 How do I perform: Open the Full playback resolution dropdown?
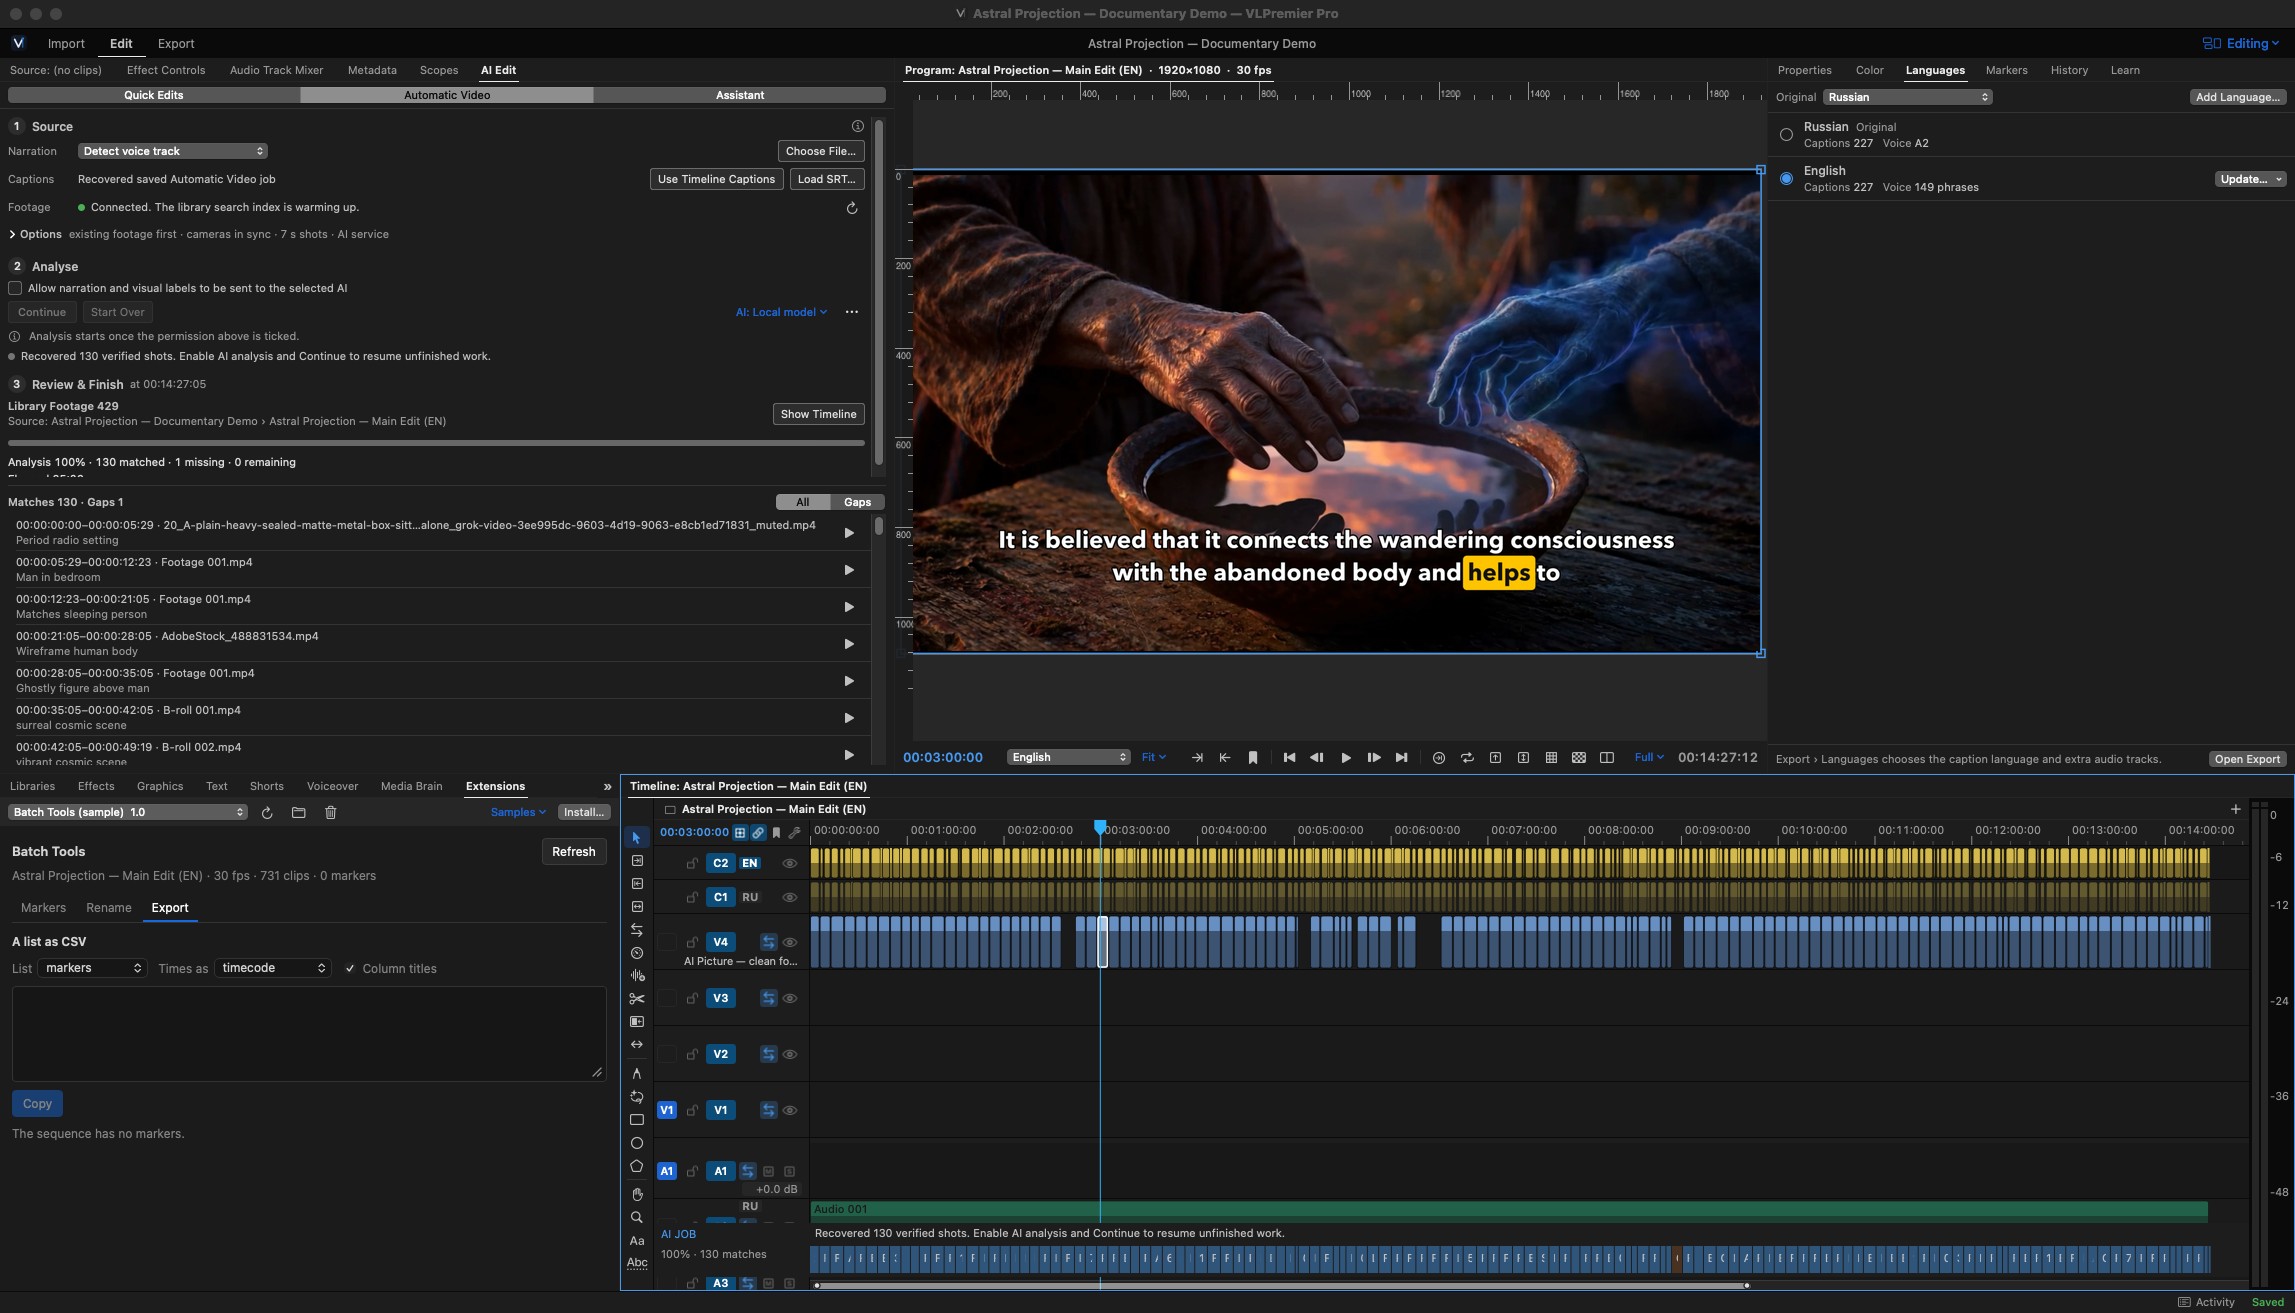pyautogui.click(x=1648, y=758)
